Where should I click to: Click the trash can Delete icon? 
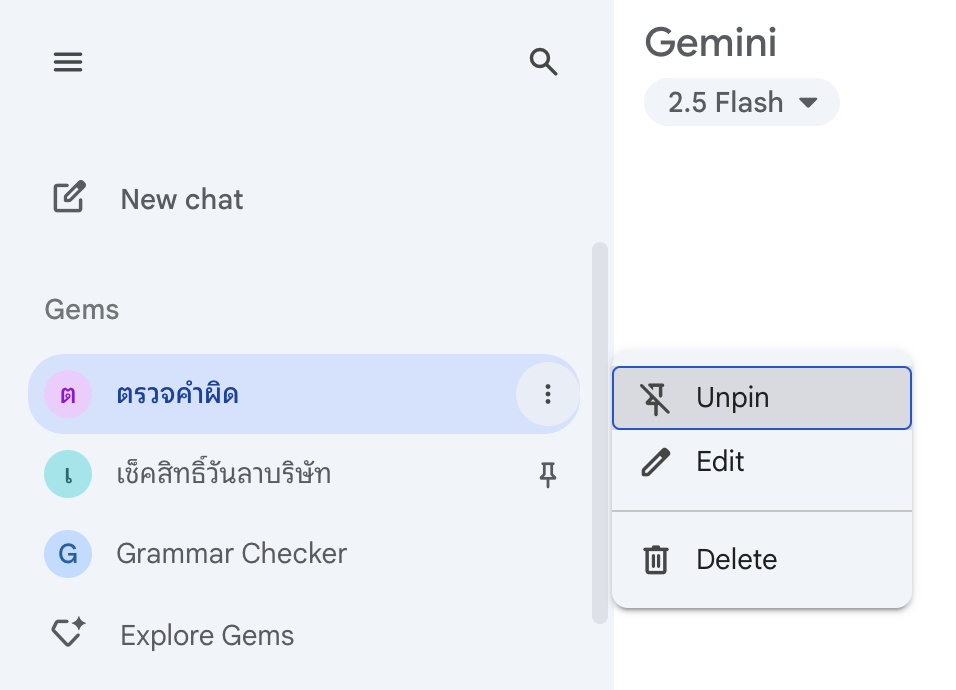pos(656,559)
